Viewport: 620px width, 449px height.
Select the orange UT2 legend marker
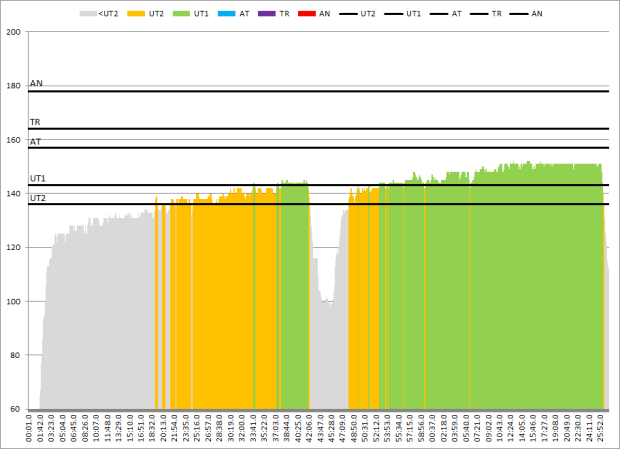click(x=134, y=15)
